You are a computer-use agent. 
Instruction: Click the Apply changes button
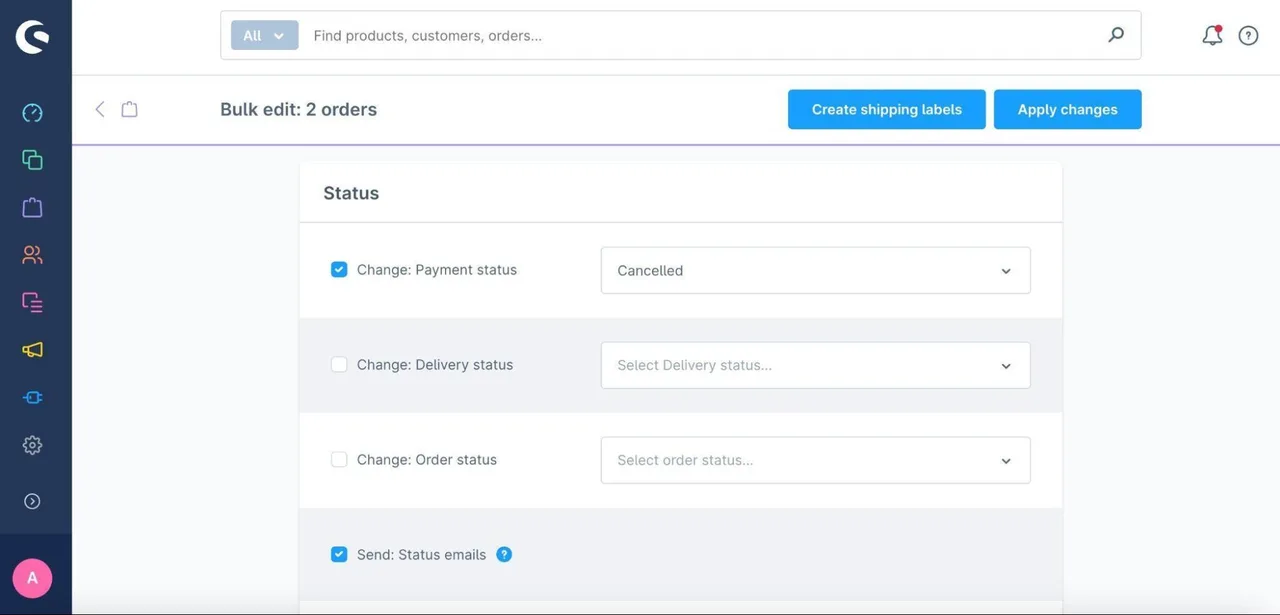1067,110
